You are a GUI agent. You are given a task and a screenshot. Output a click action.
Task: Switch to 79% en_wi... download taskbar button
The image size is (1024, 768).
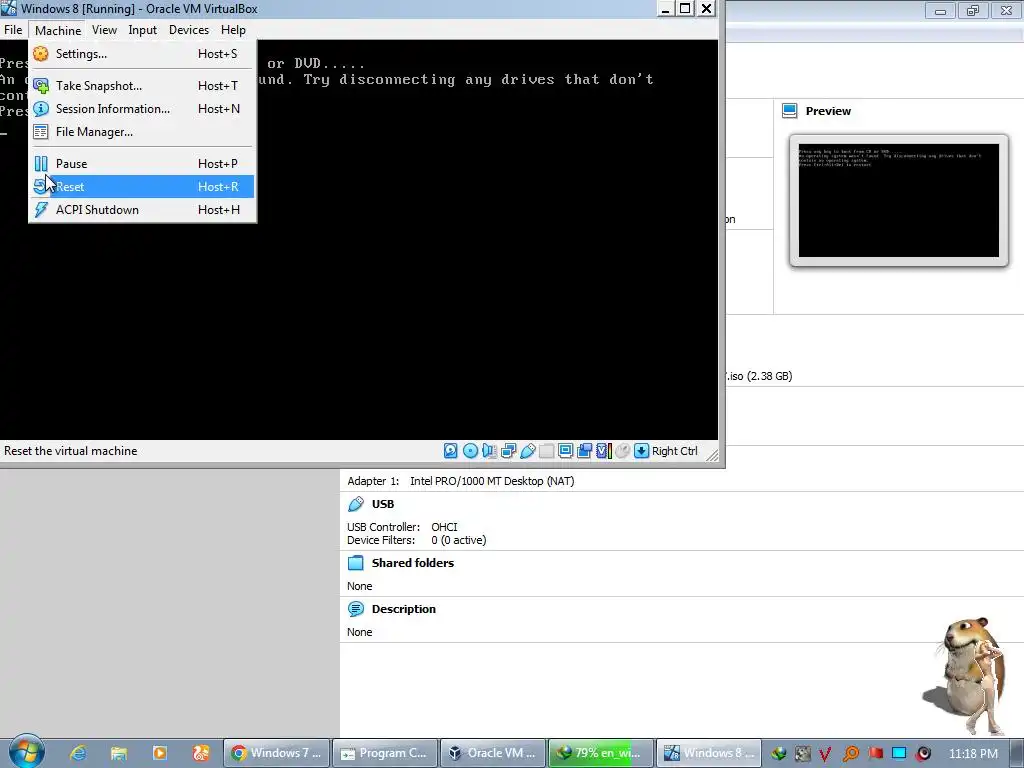pyautogui.click(x=601, y=753)
